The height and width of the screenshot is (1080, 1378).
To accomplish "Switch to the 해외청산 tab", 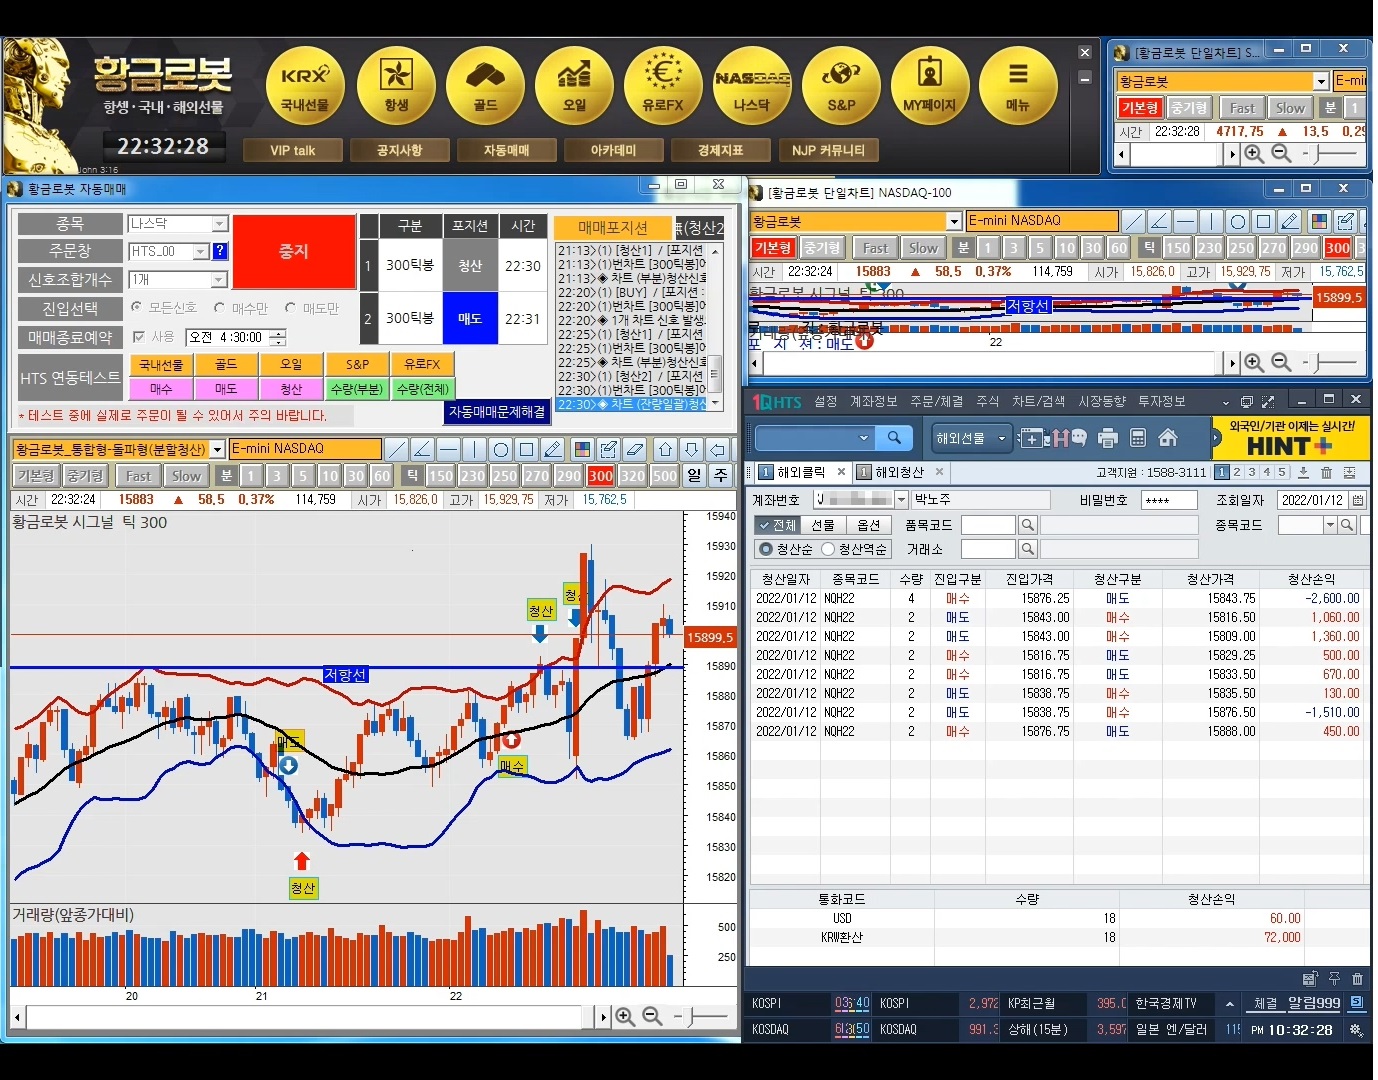I will coord(899,472).
